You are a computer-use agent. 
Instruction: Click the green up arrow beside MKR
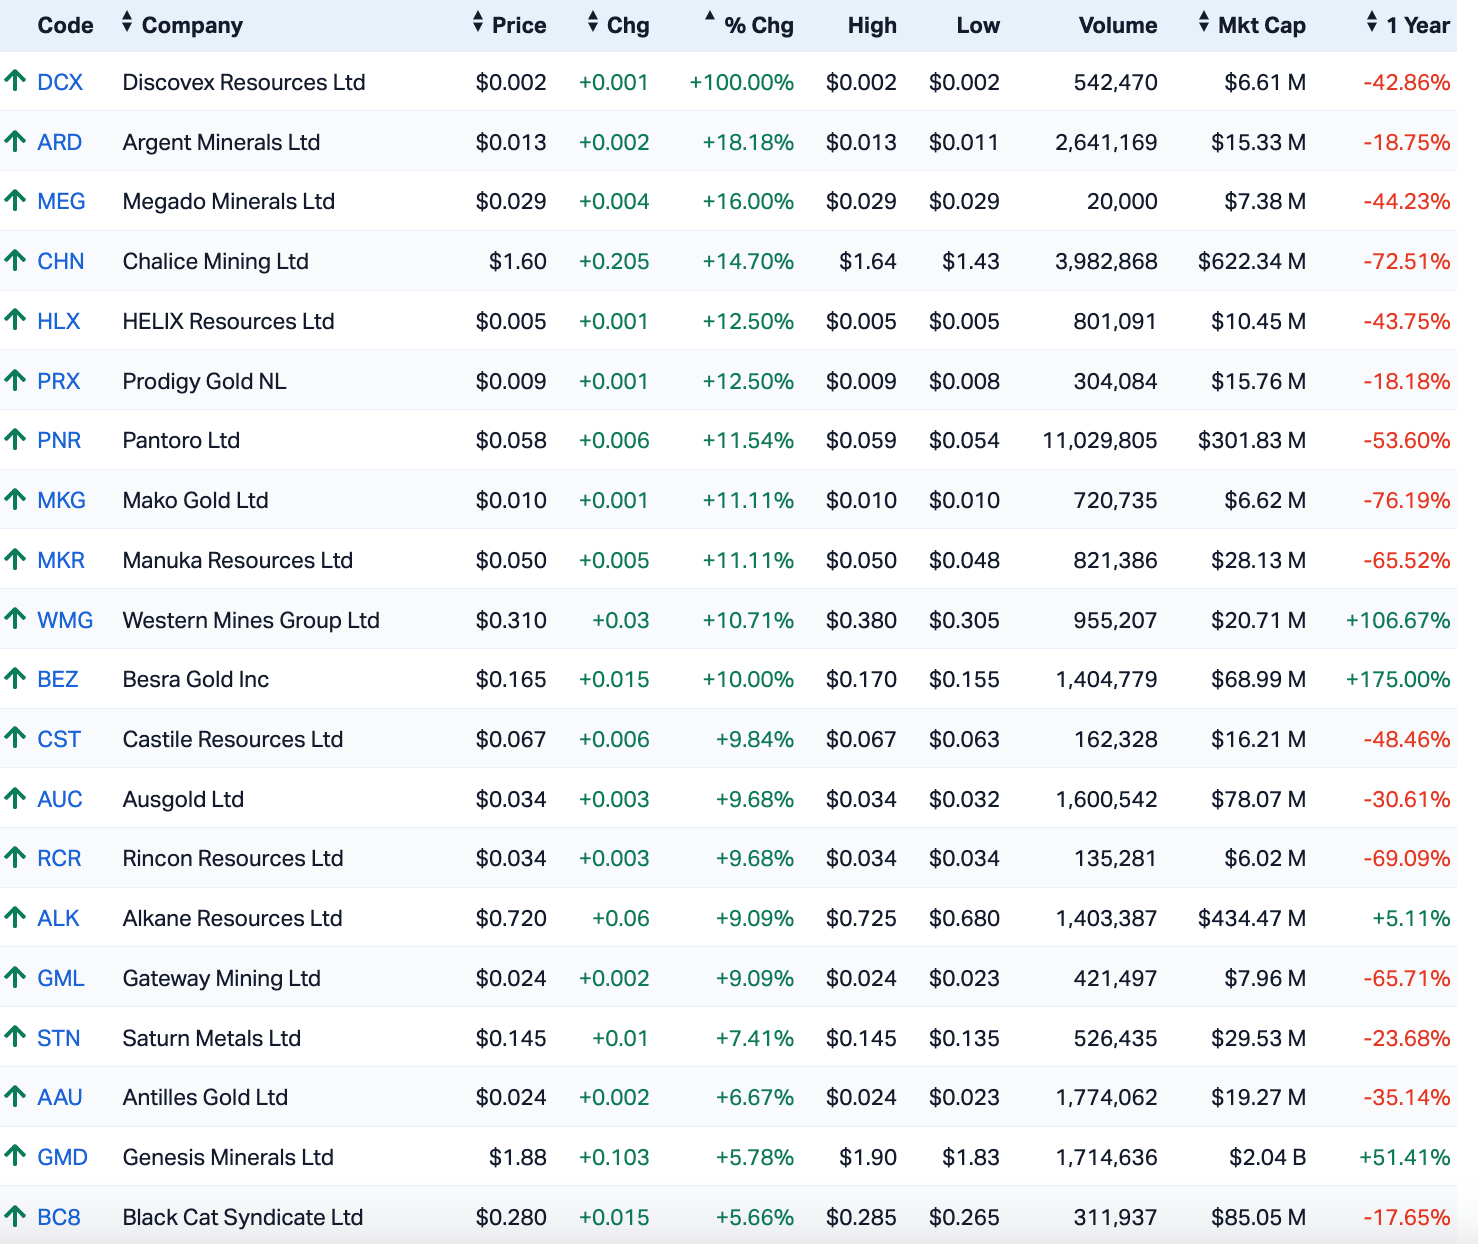(x=14, y=559)
